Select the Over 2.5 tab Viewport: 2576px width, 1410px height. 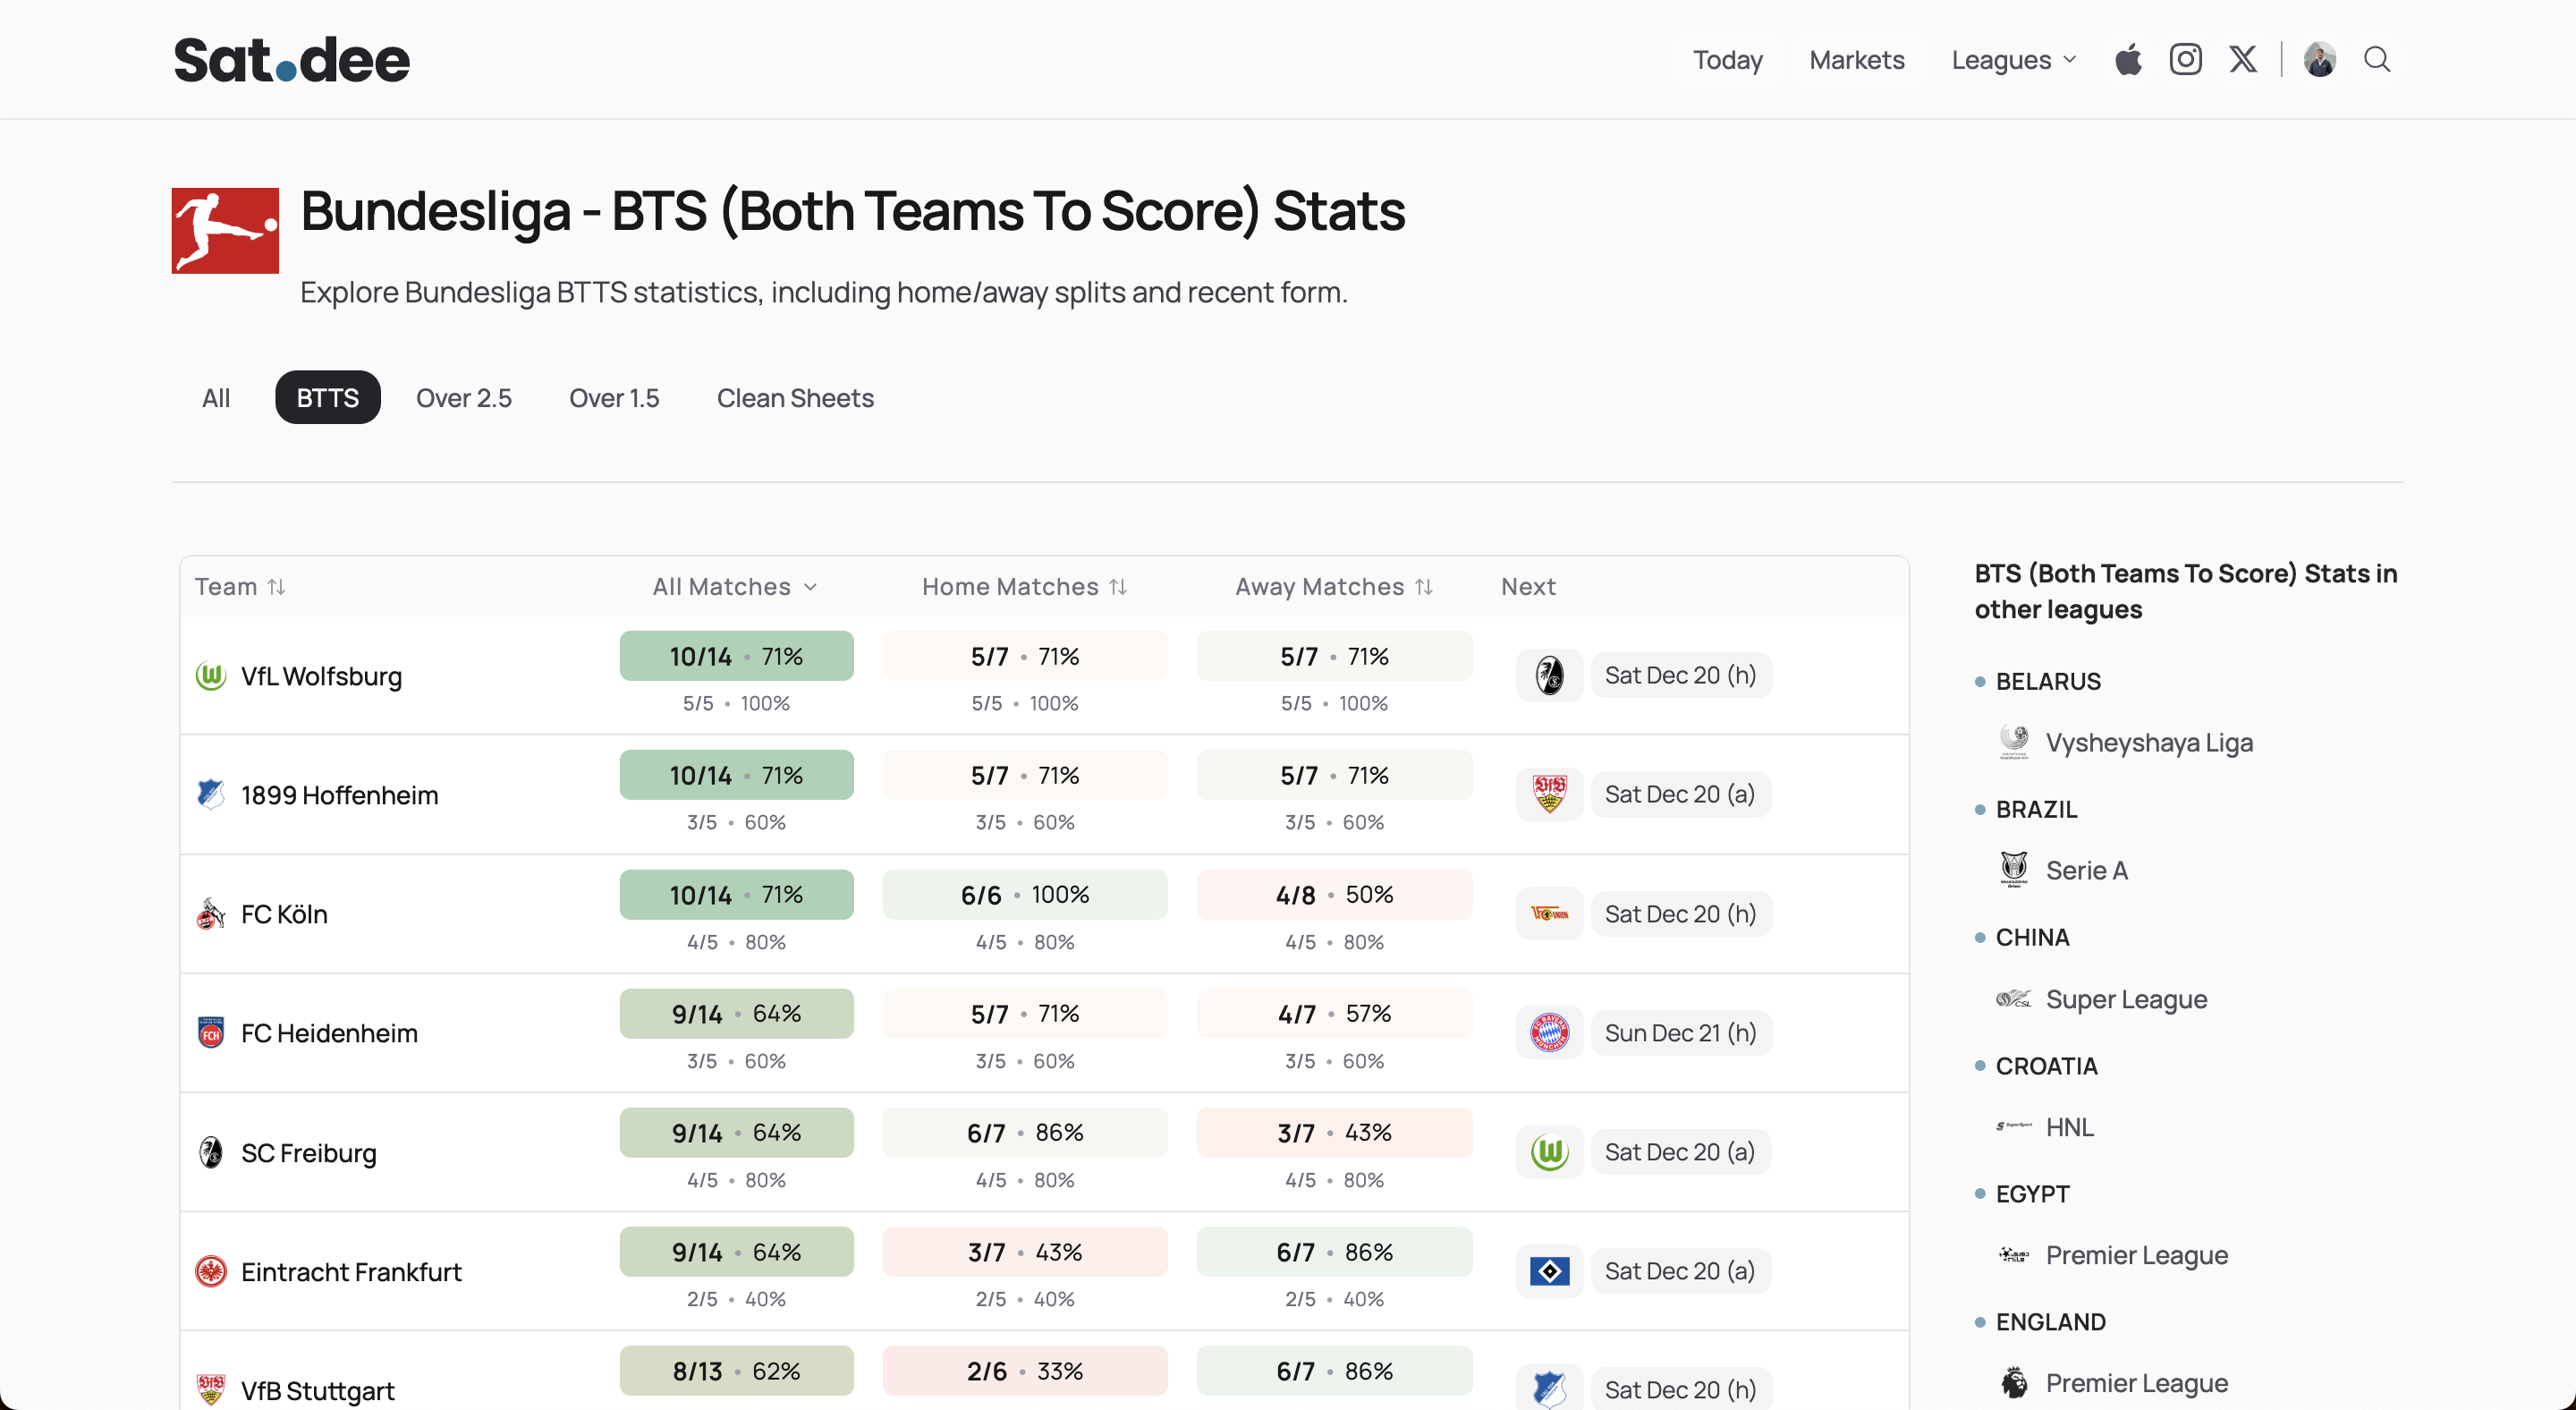coord(463,398)
